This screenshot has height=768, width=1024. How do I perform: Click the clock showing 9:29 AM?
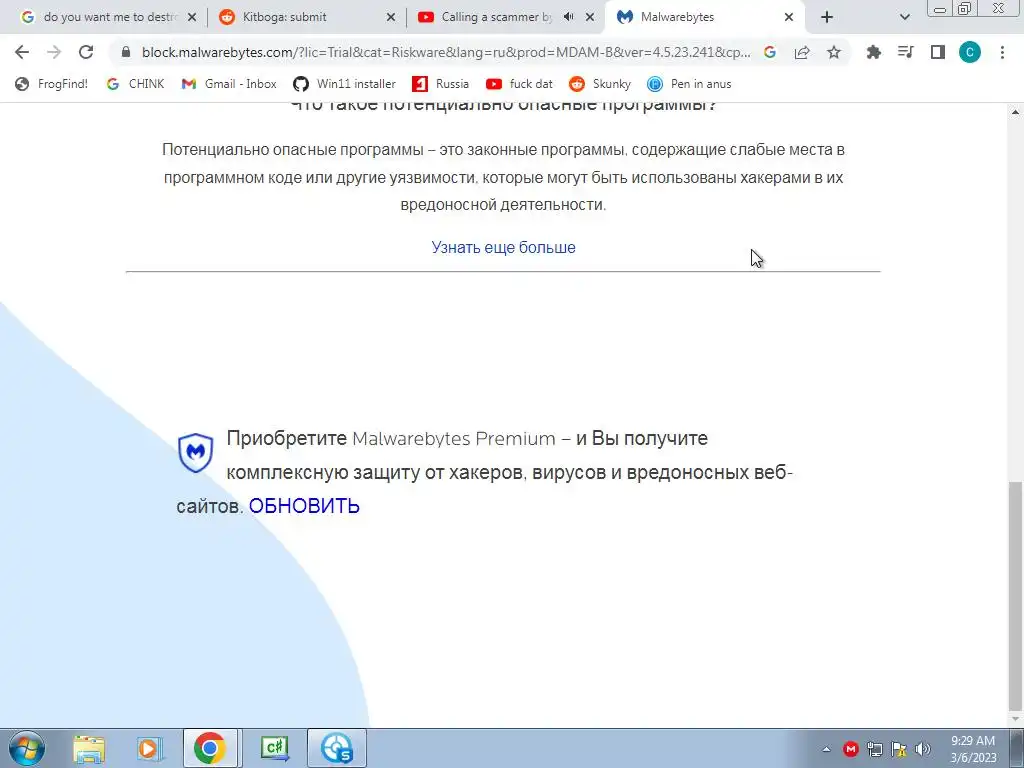[973, 749]
